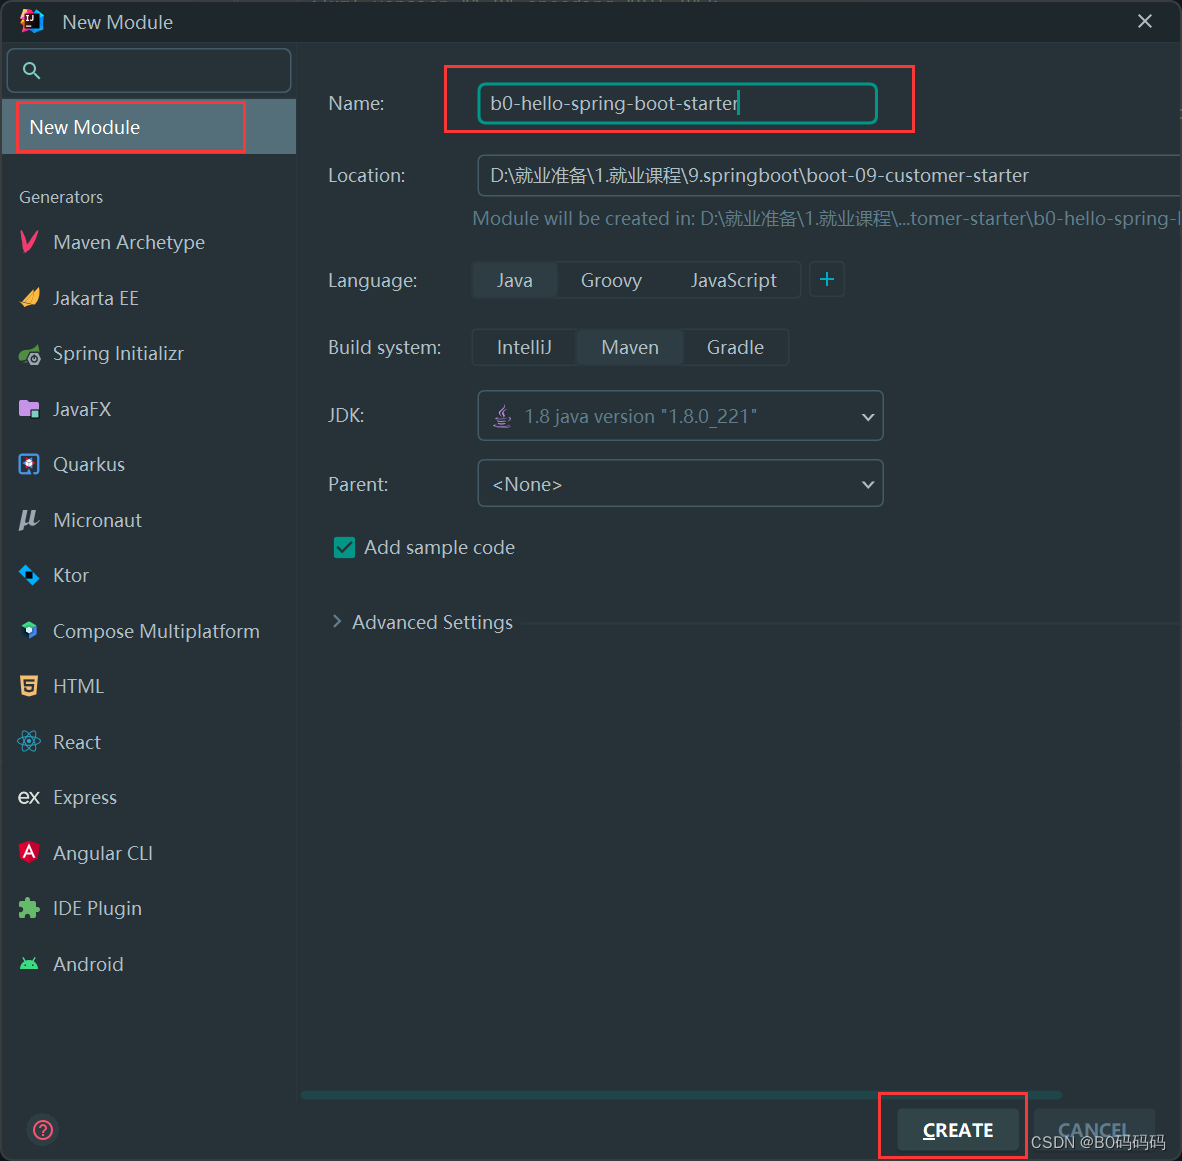Select New Module in the sidebar
This screenshot has height=1161, width=1182.
[149, 127]
